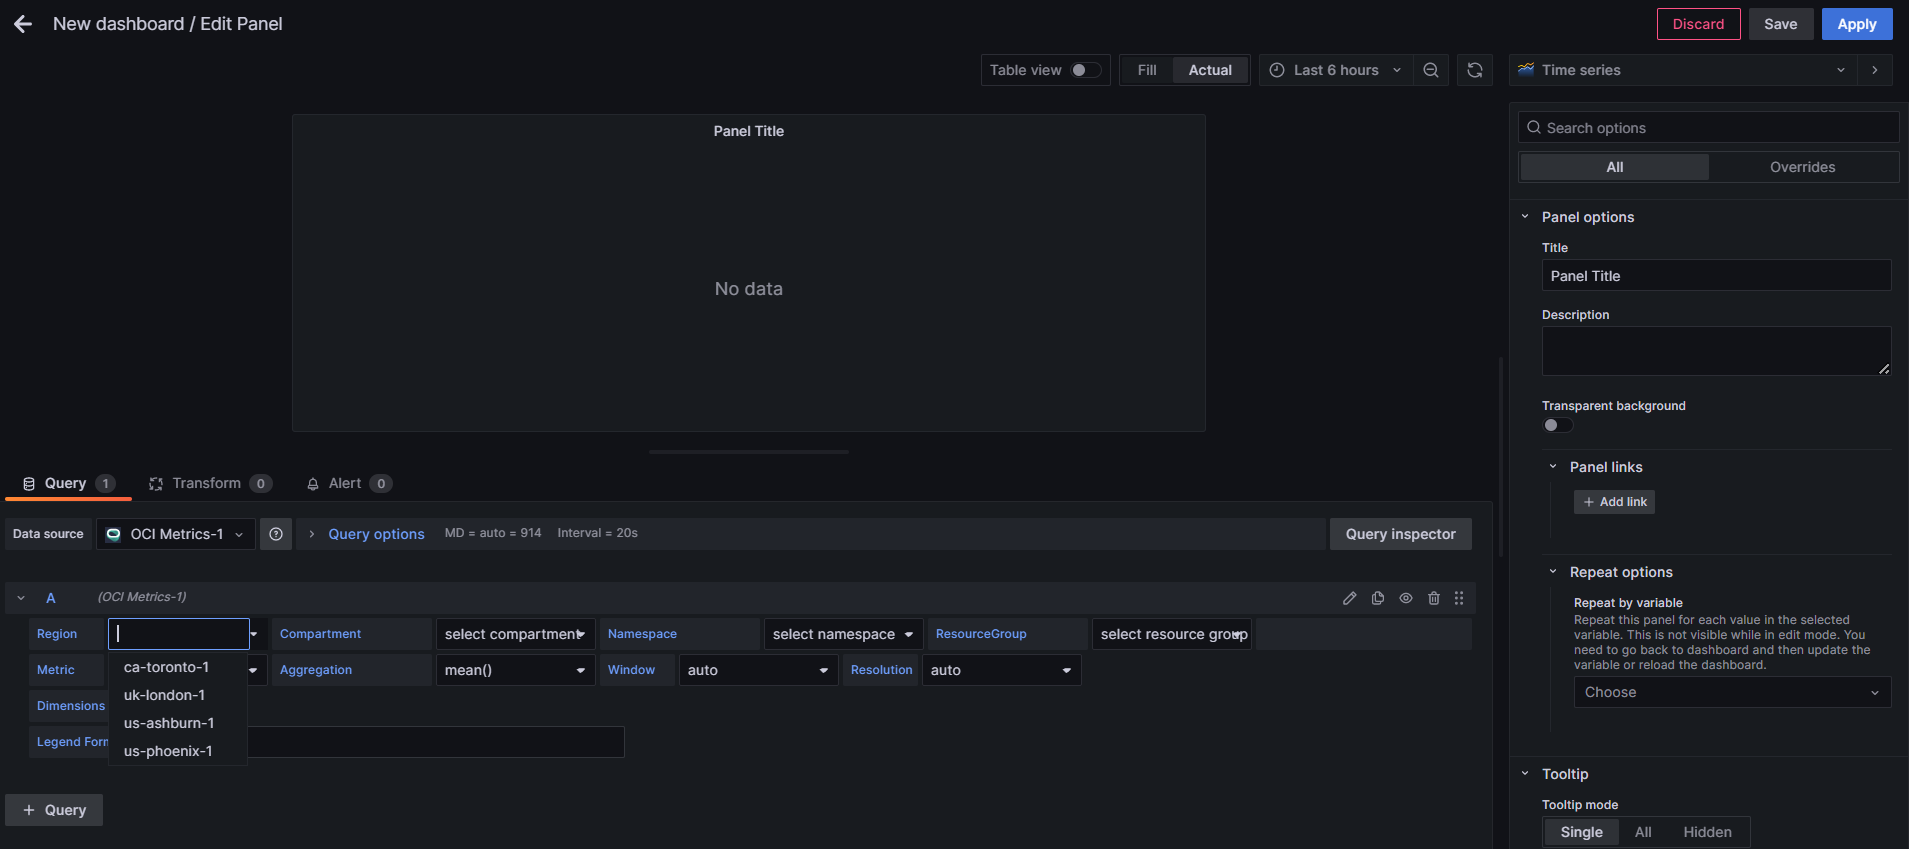Set tooltip mode to Hidden
Screen dimensions: 1909x849
[x=1706, y=832]
